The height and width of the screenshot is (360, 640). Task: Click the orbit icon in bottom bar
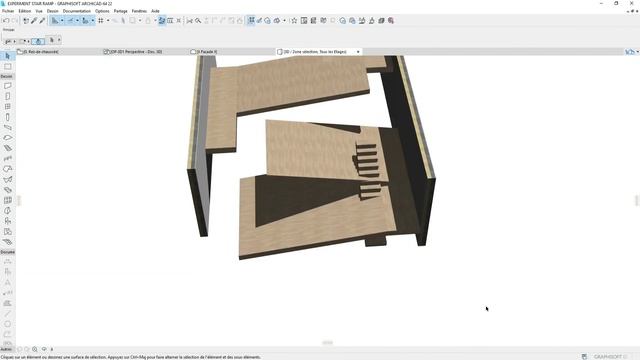(x=44, y=349)
